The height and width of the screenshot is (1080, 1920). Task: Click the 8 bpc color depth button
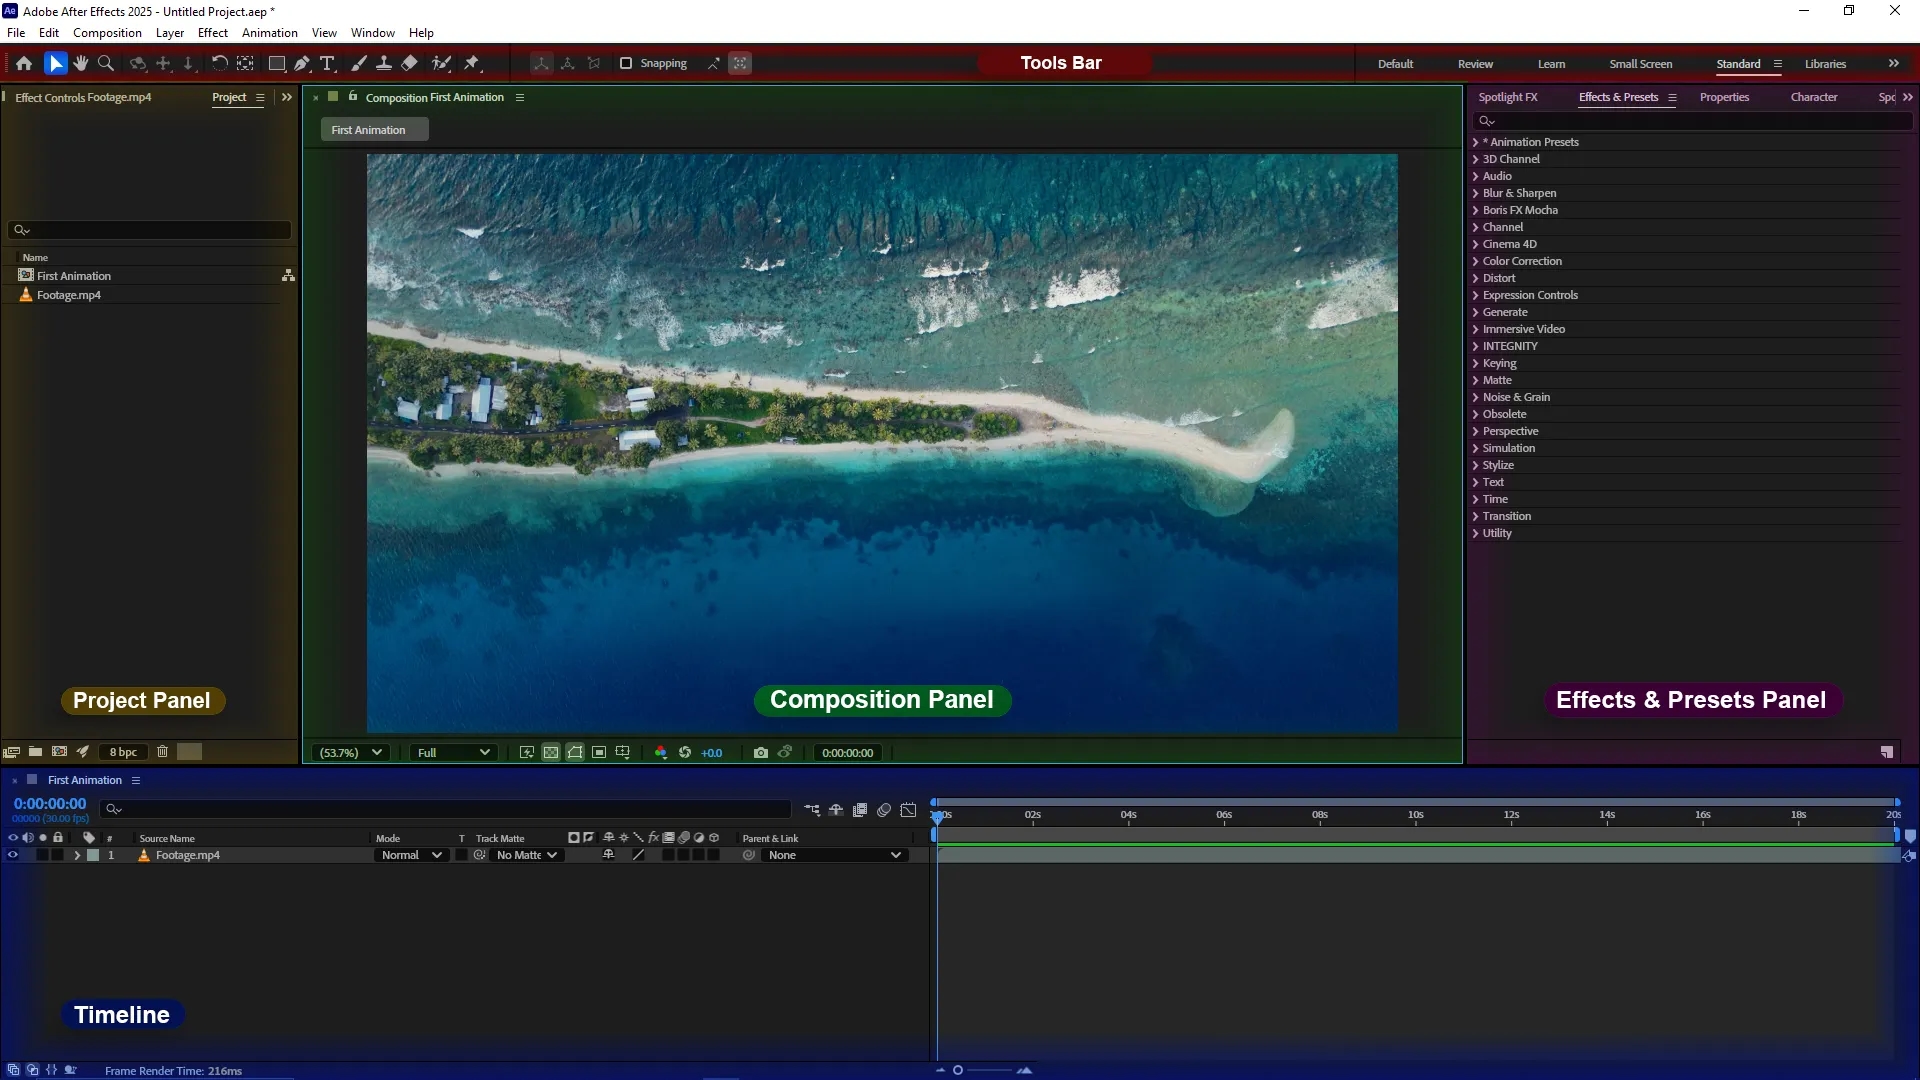[123, 752]
